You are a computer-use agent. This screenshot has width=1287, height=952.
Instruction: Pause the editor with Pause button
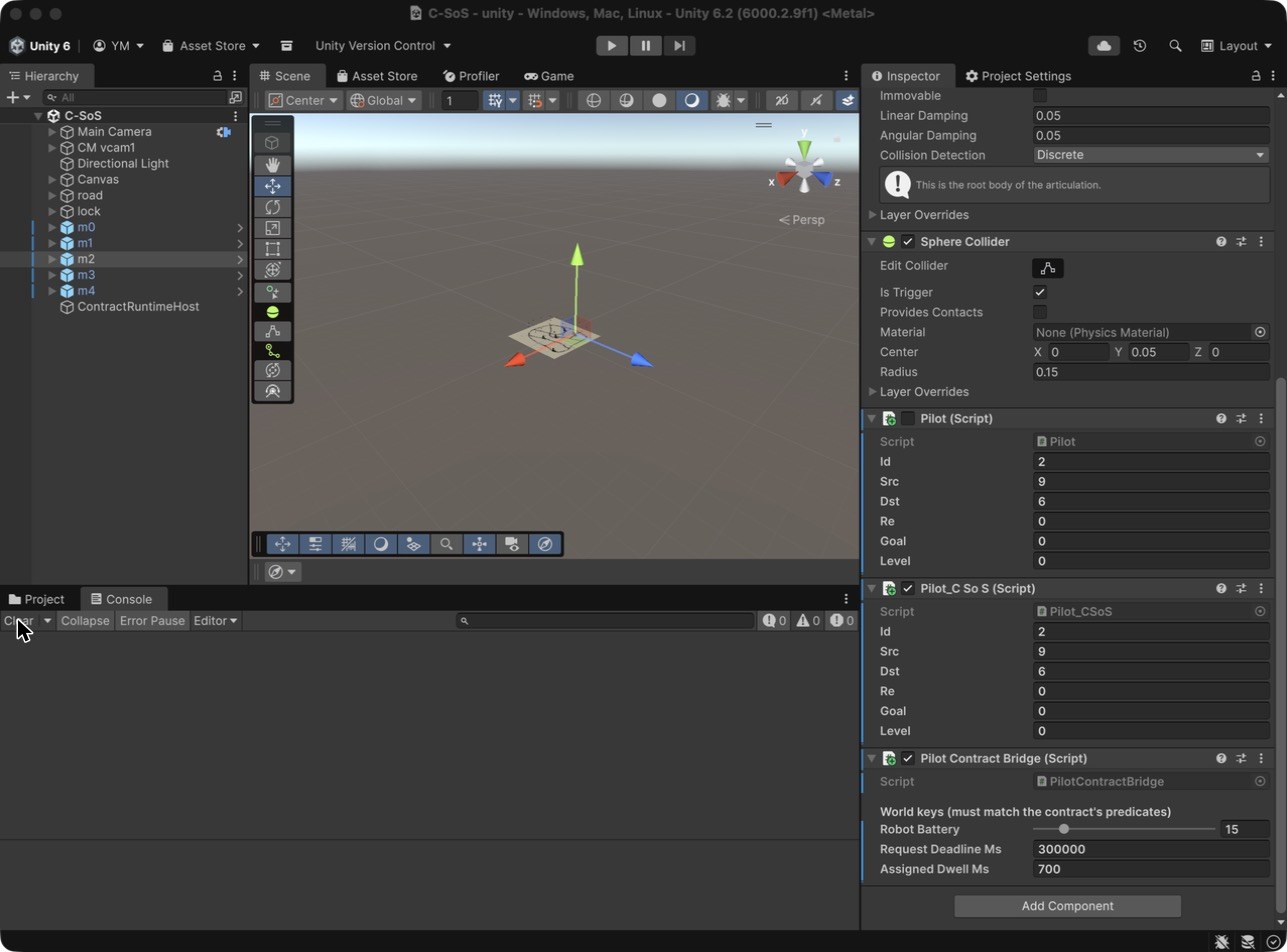click(645, 46)
